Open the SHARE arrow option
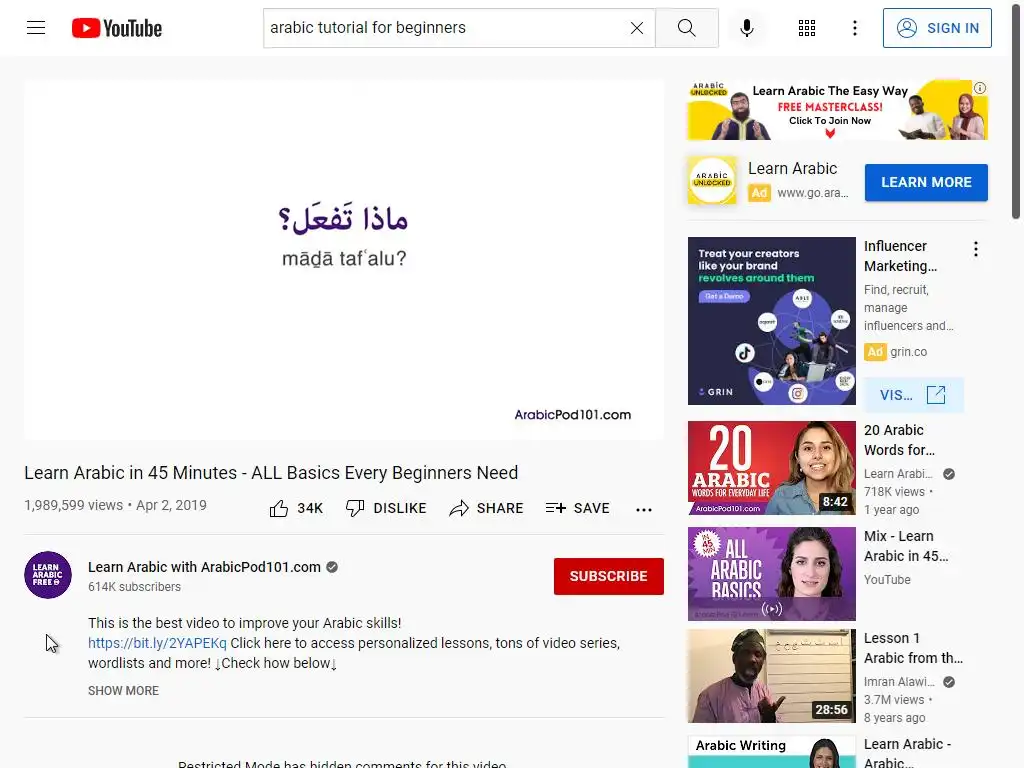 486,508
